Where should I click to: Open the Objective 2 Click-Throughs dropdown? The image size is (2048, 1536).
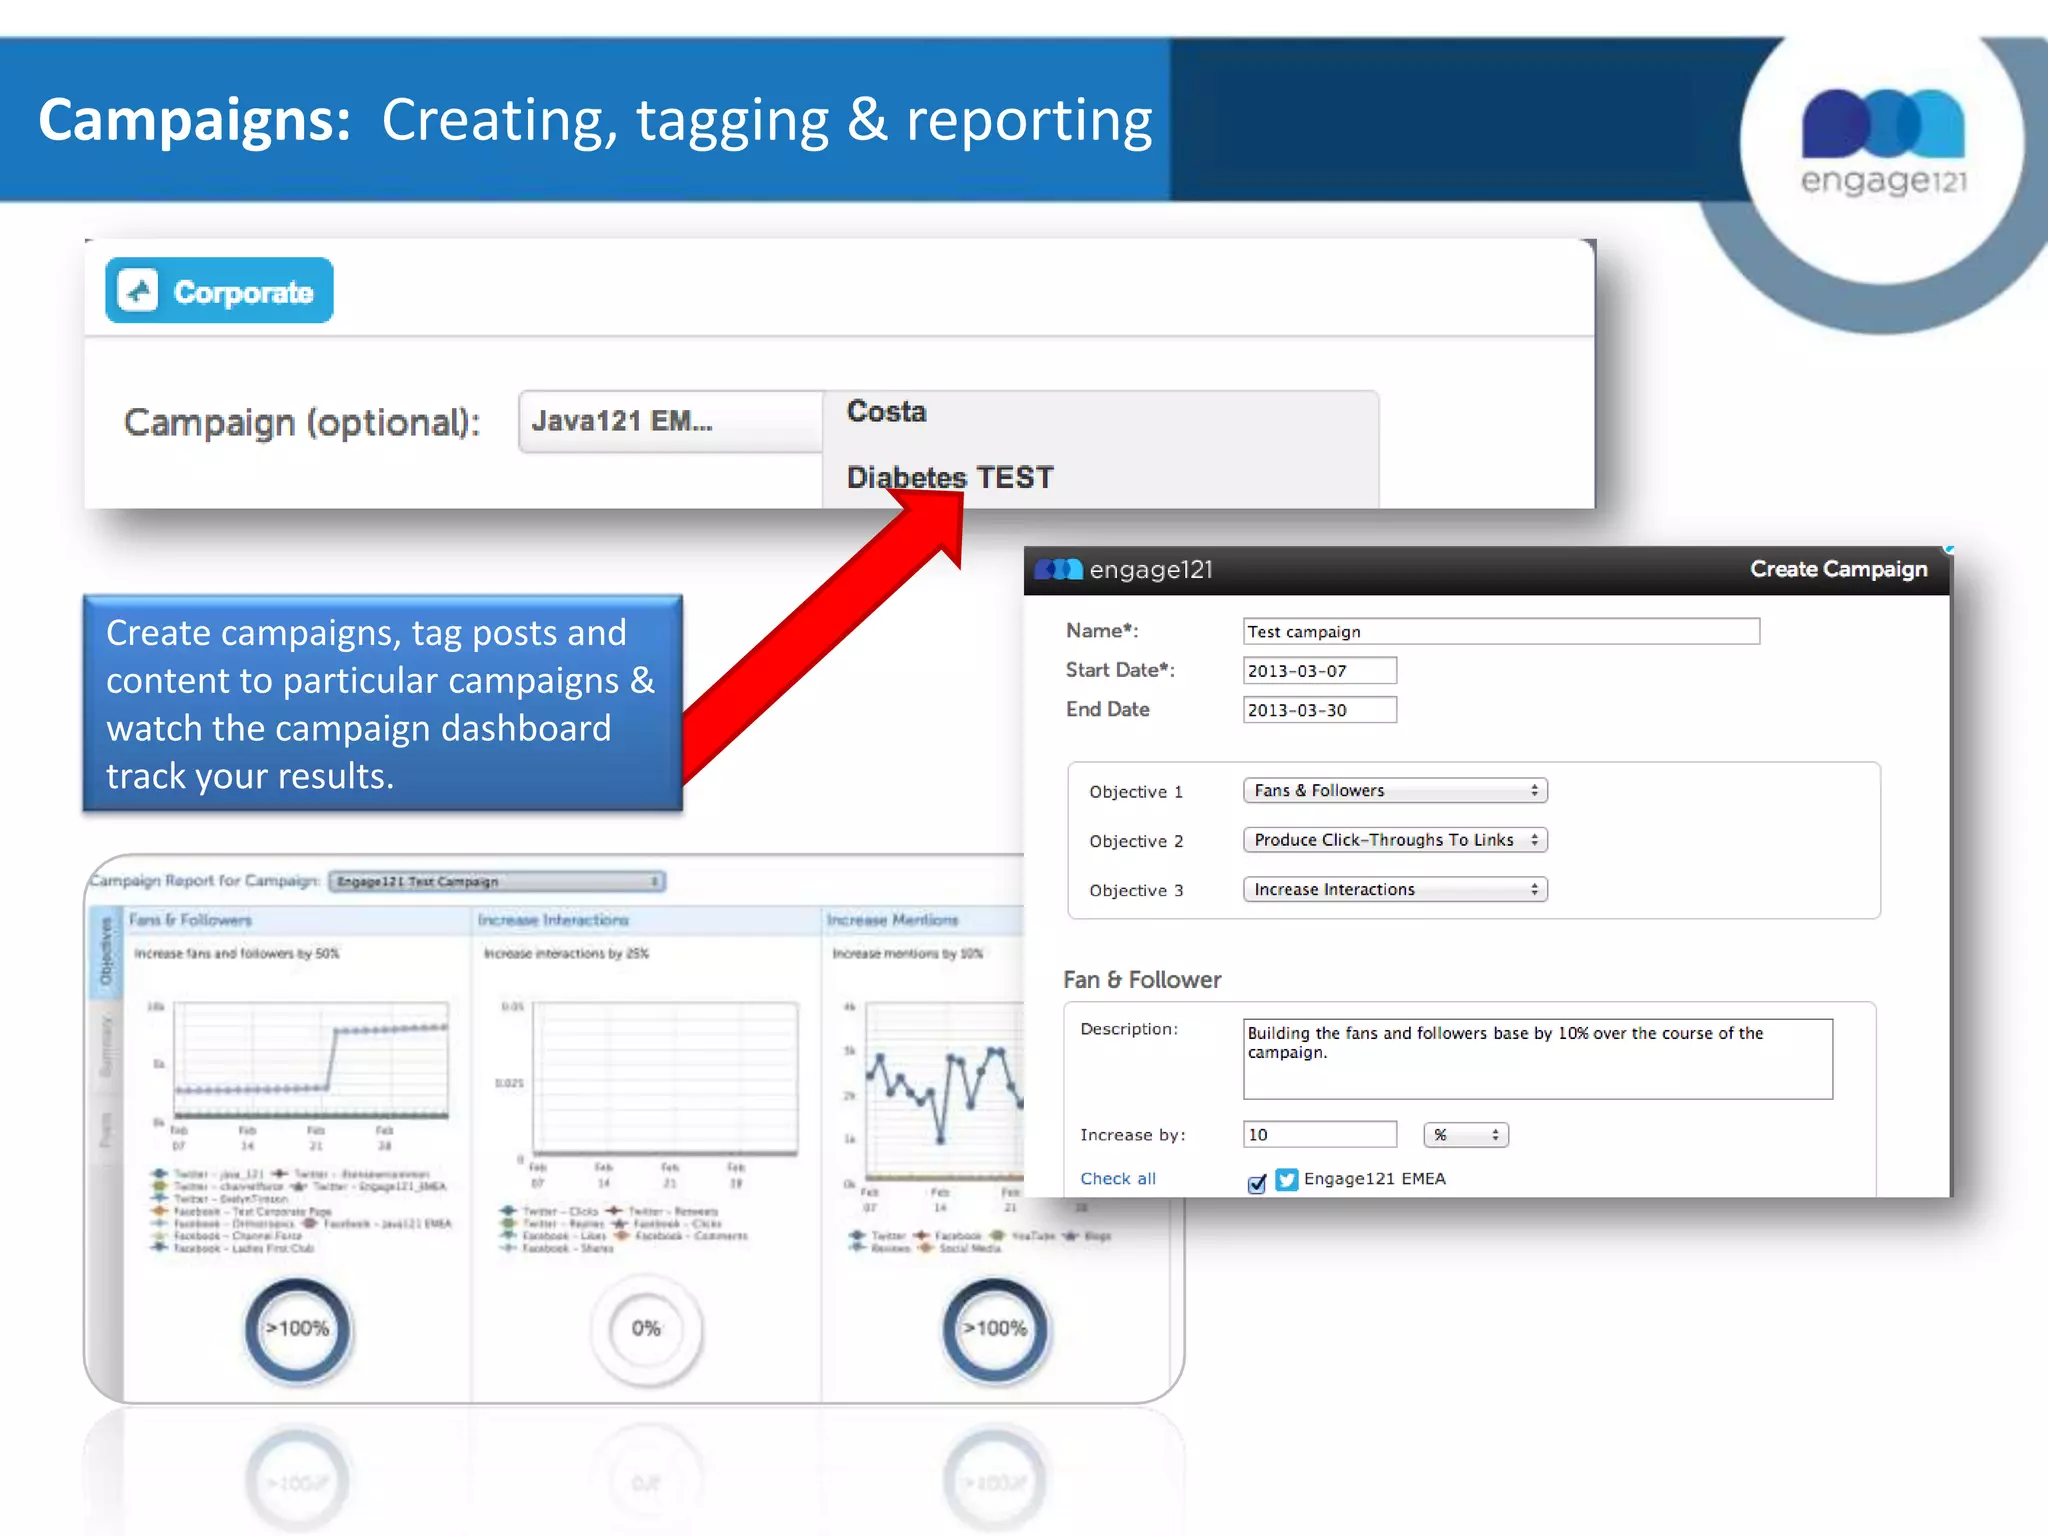1395,840
